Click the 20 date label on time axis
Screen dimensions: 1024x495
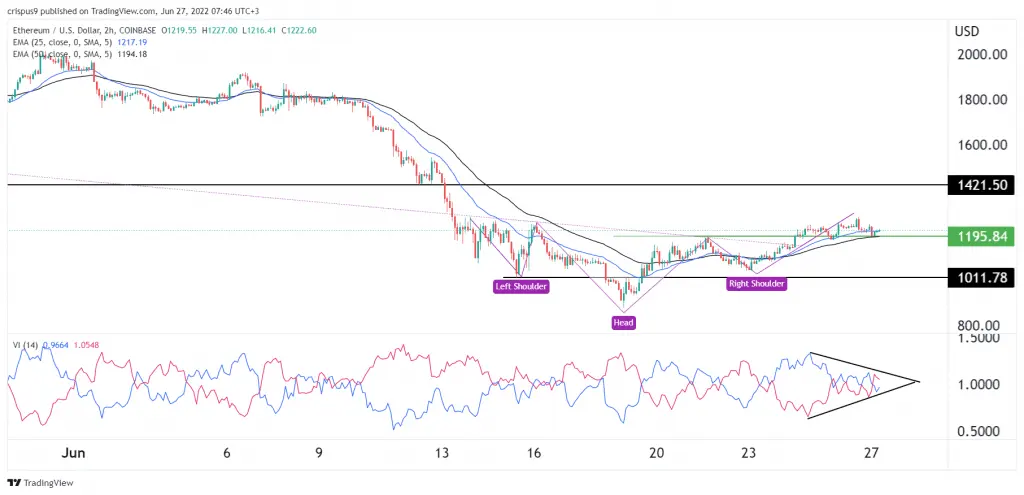pyautogui.click(x=656, y=453)
